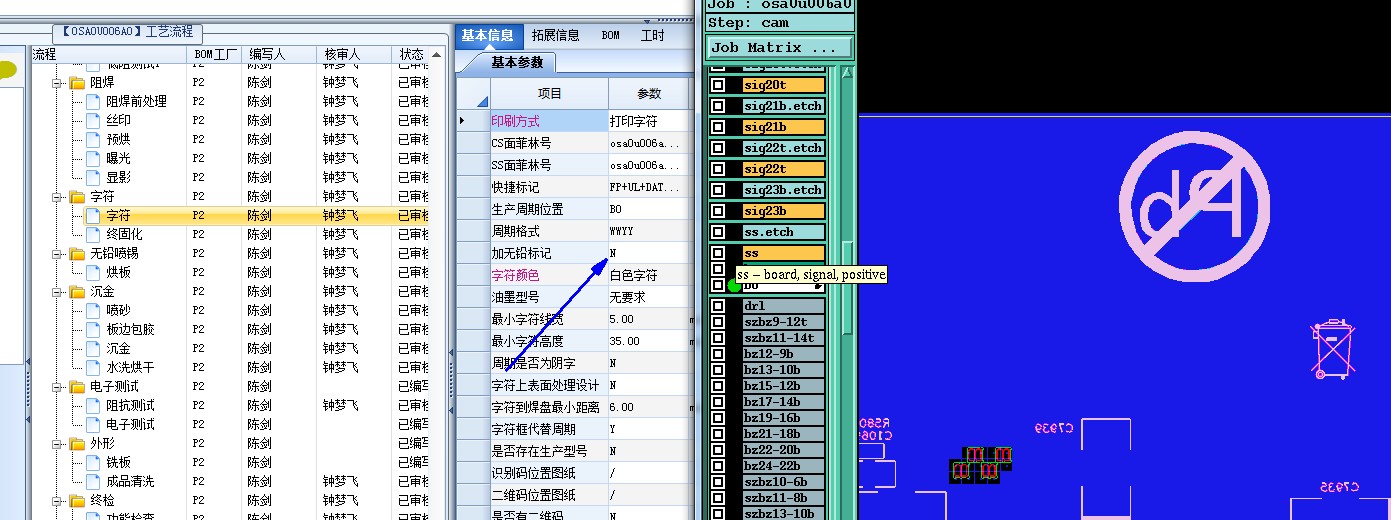The height and width of the screenshot is (520, 1391).
Task: Click the document icon beside 喷砂
Action: click(x=93, y=311)
